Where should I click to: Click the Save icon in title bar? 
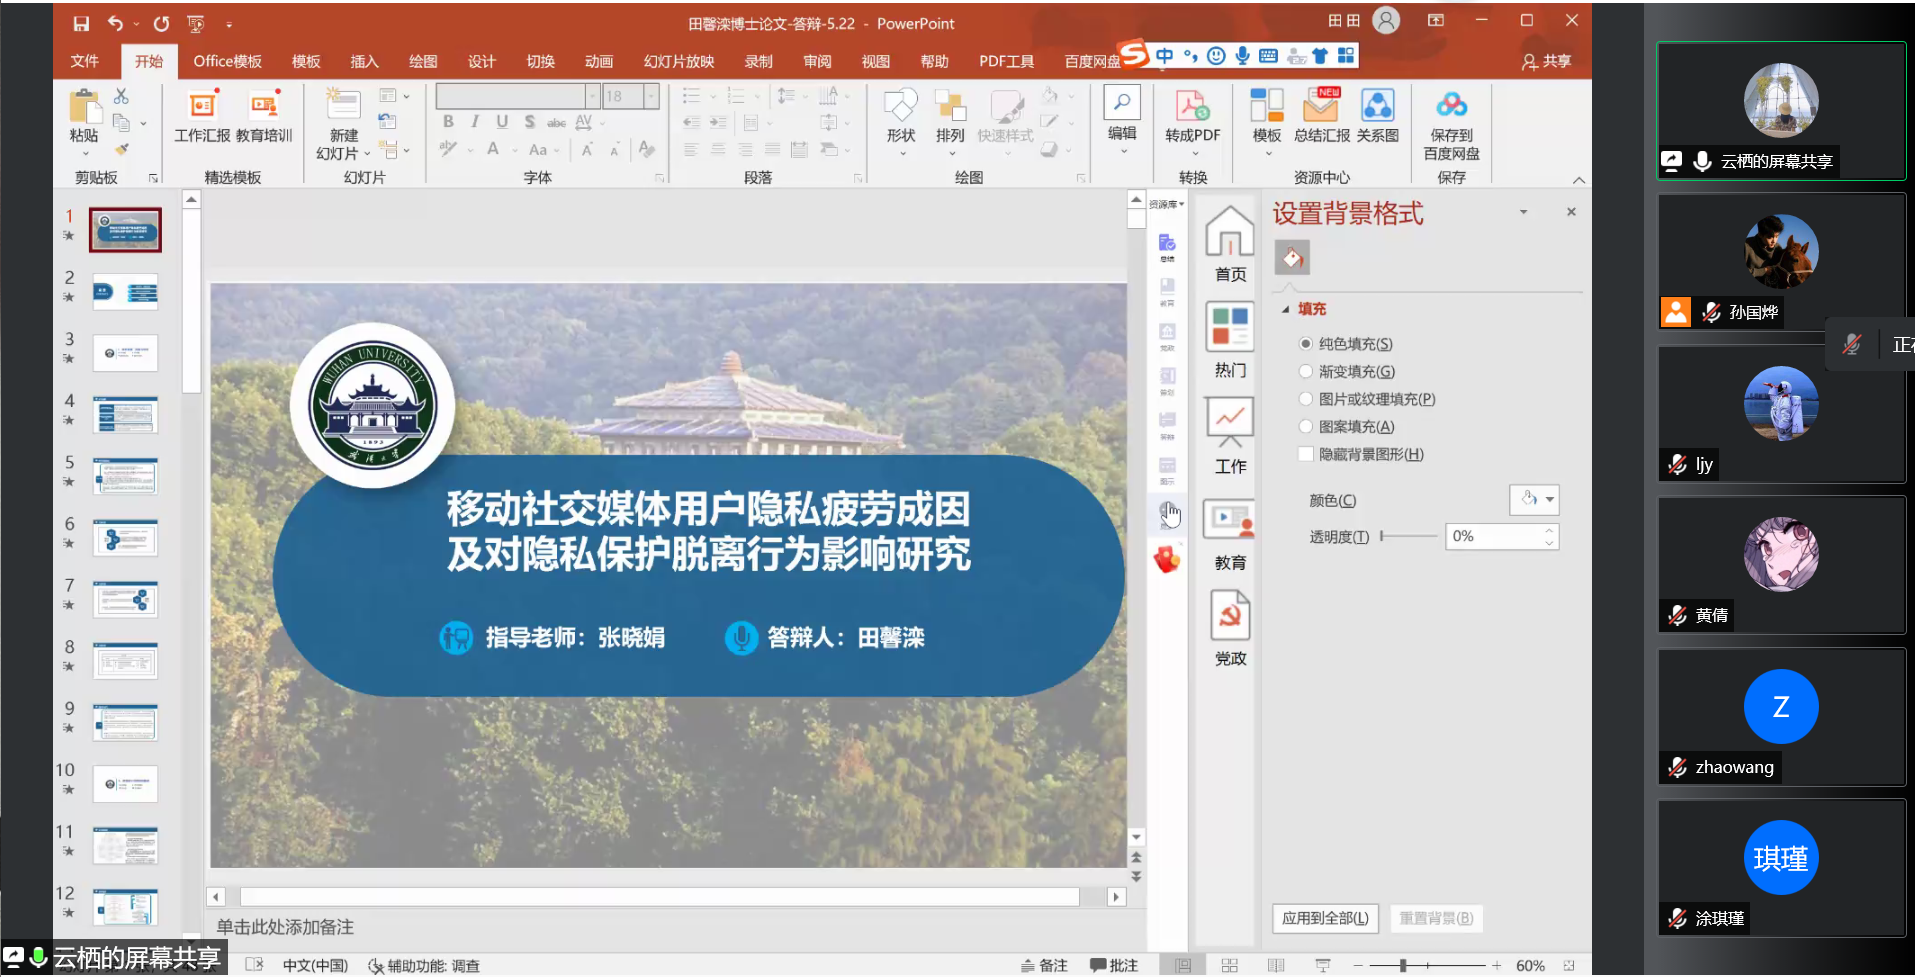(82, 23)
